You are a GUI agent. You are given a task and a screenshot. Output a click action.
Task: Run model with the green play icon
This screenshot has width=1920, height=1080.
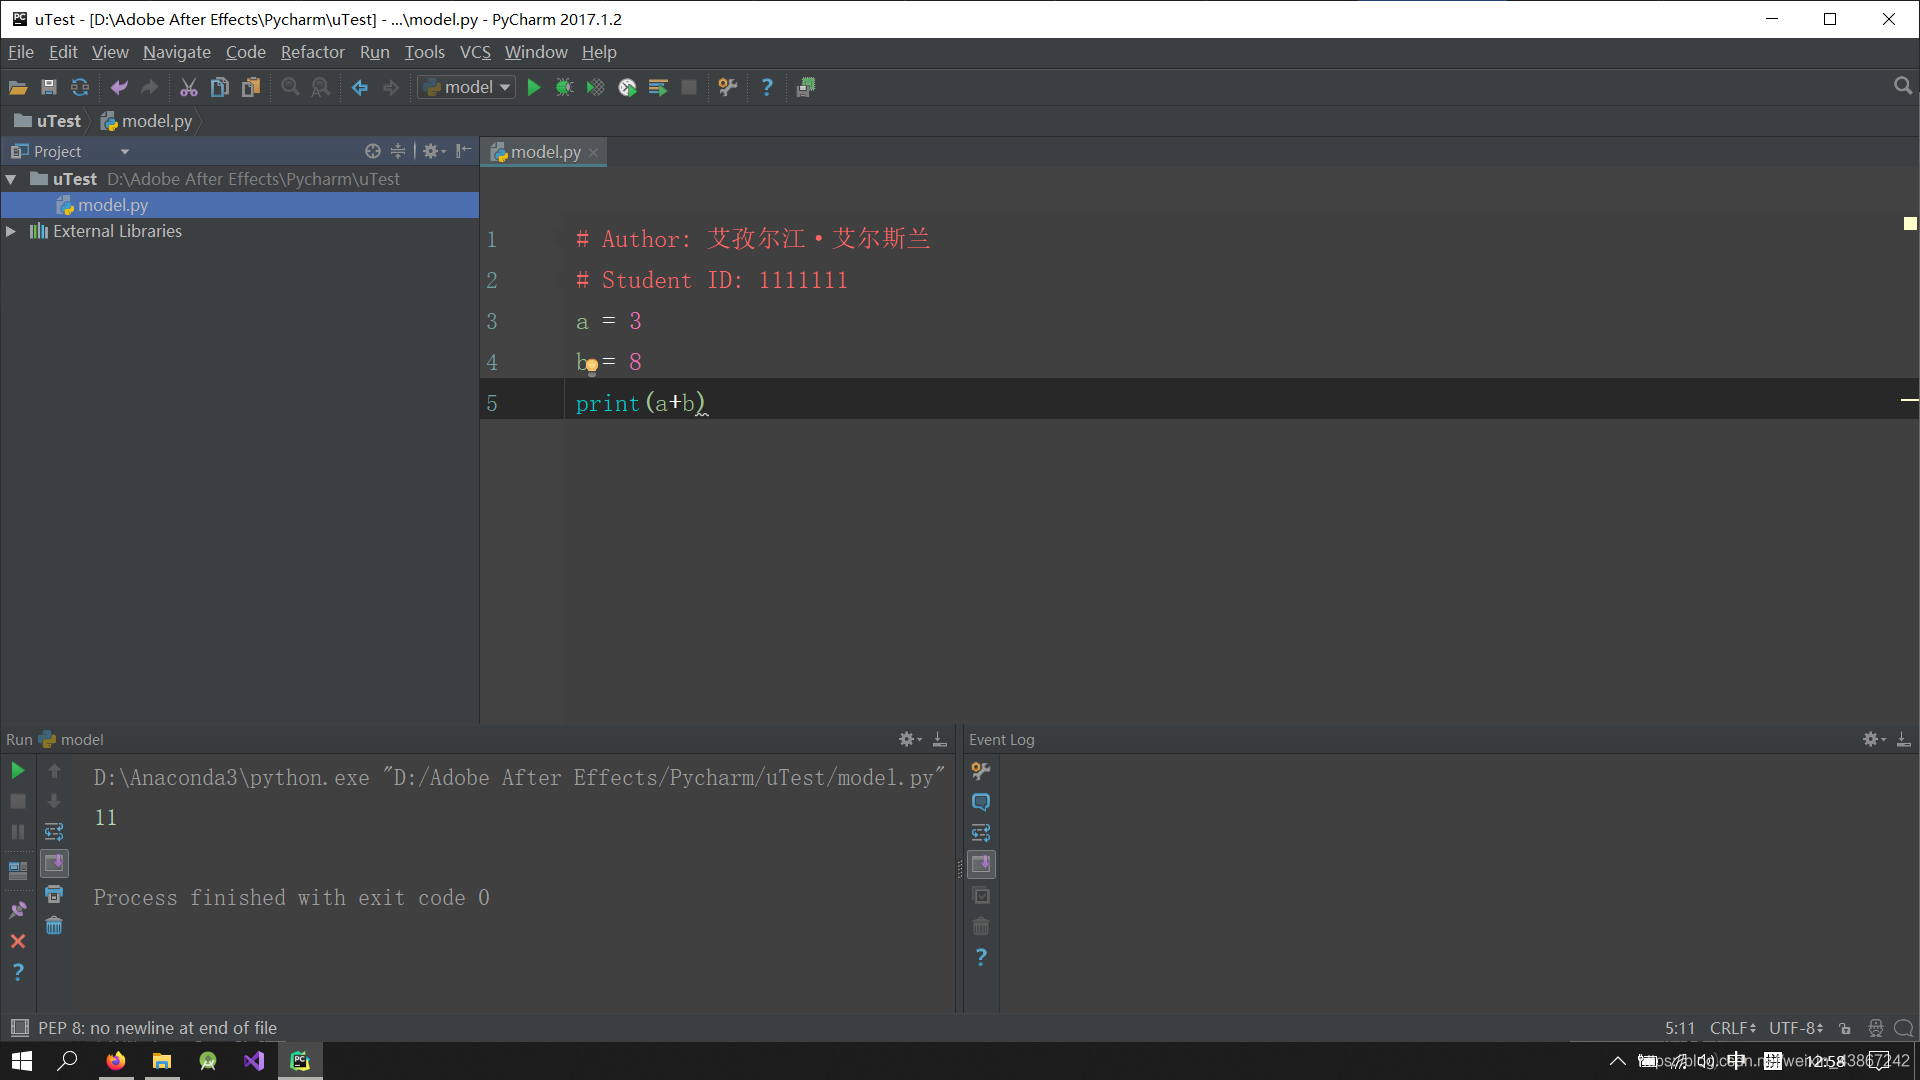click(x=534, y=88)
